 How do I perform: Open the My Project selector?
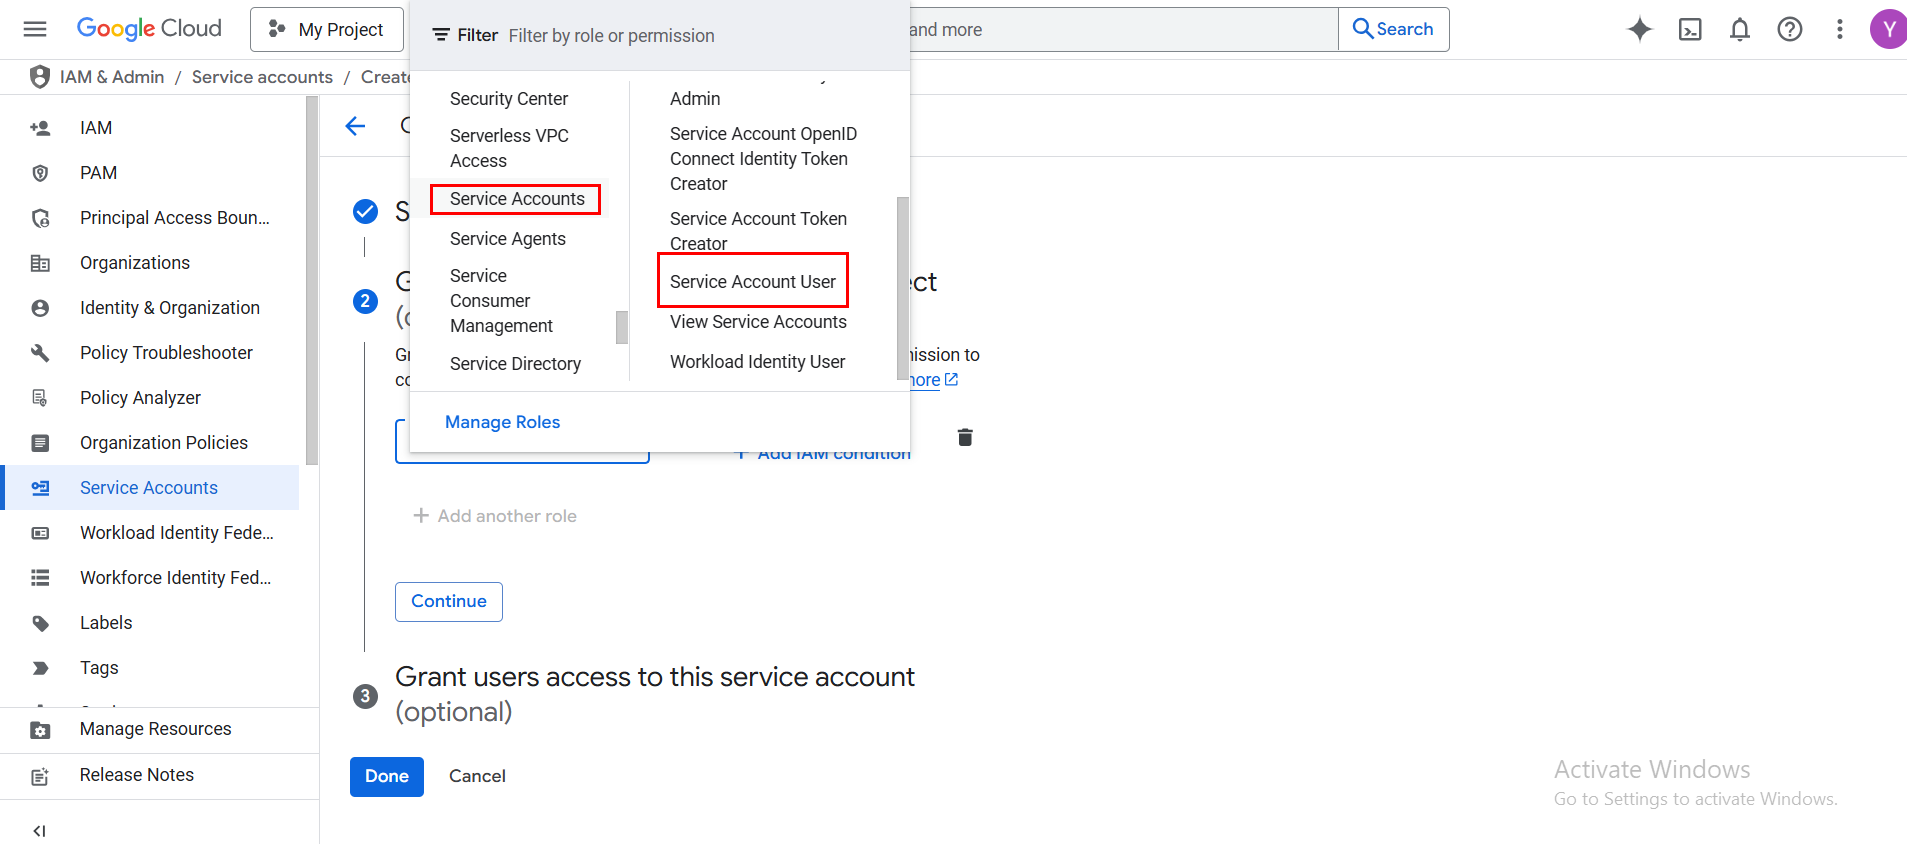(x=327, y=29)
